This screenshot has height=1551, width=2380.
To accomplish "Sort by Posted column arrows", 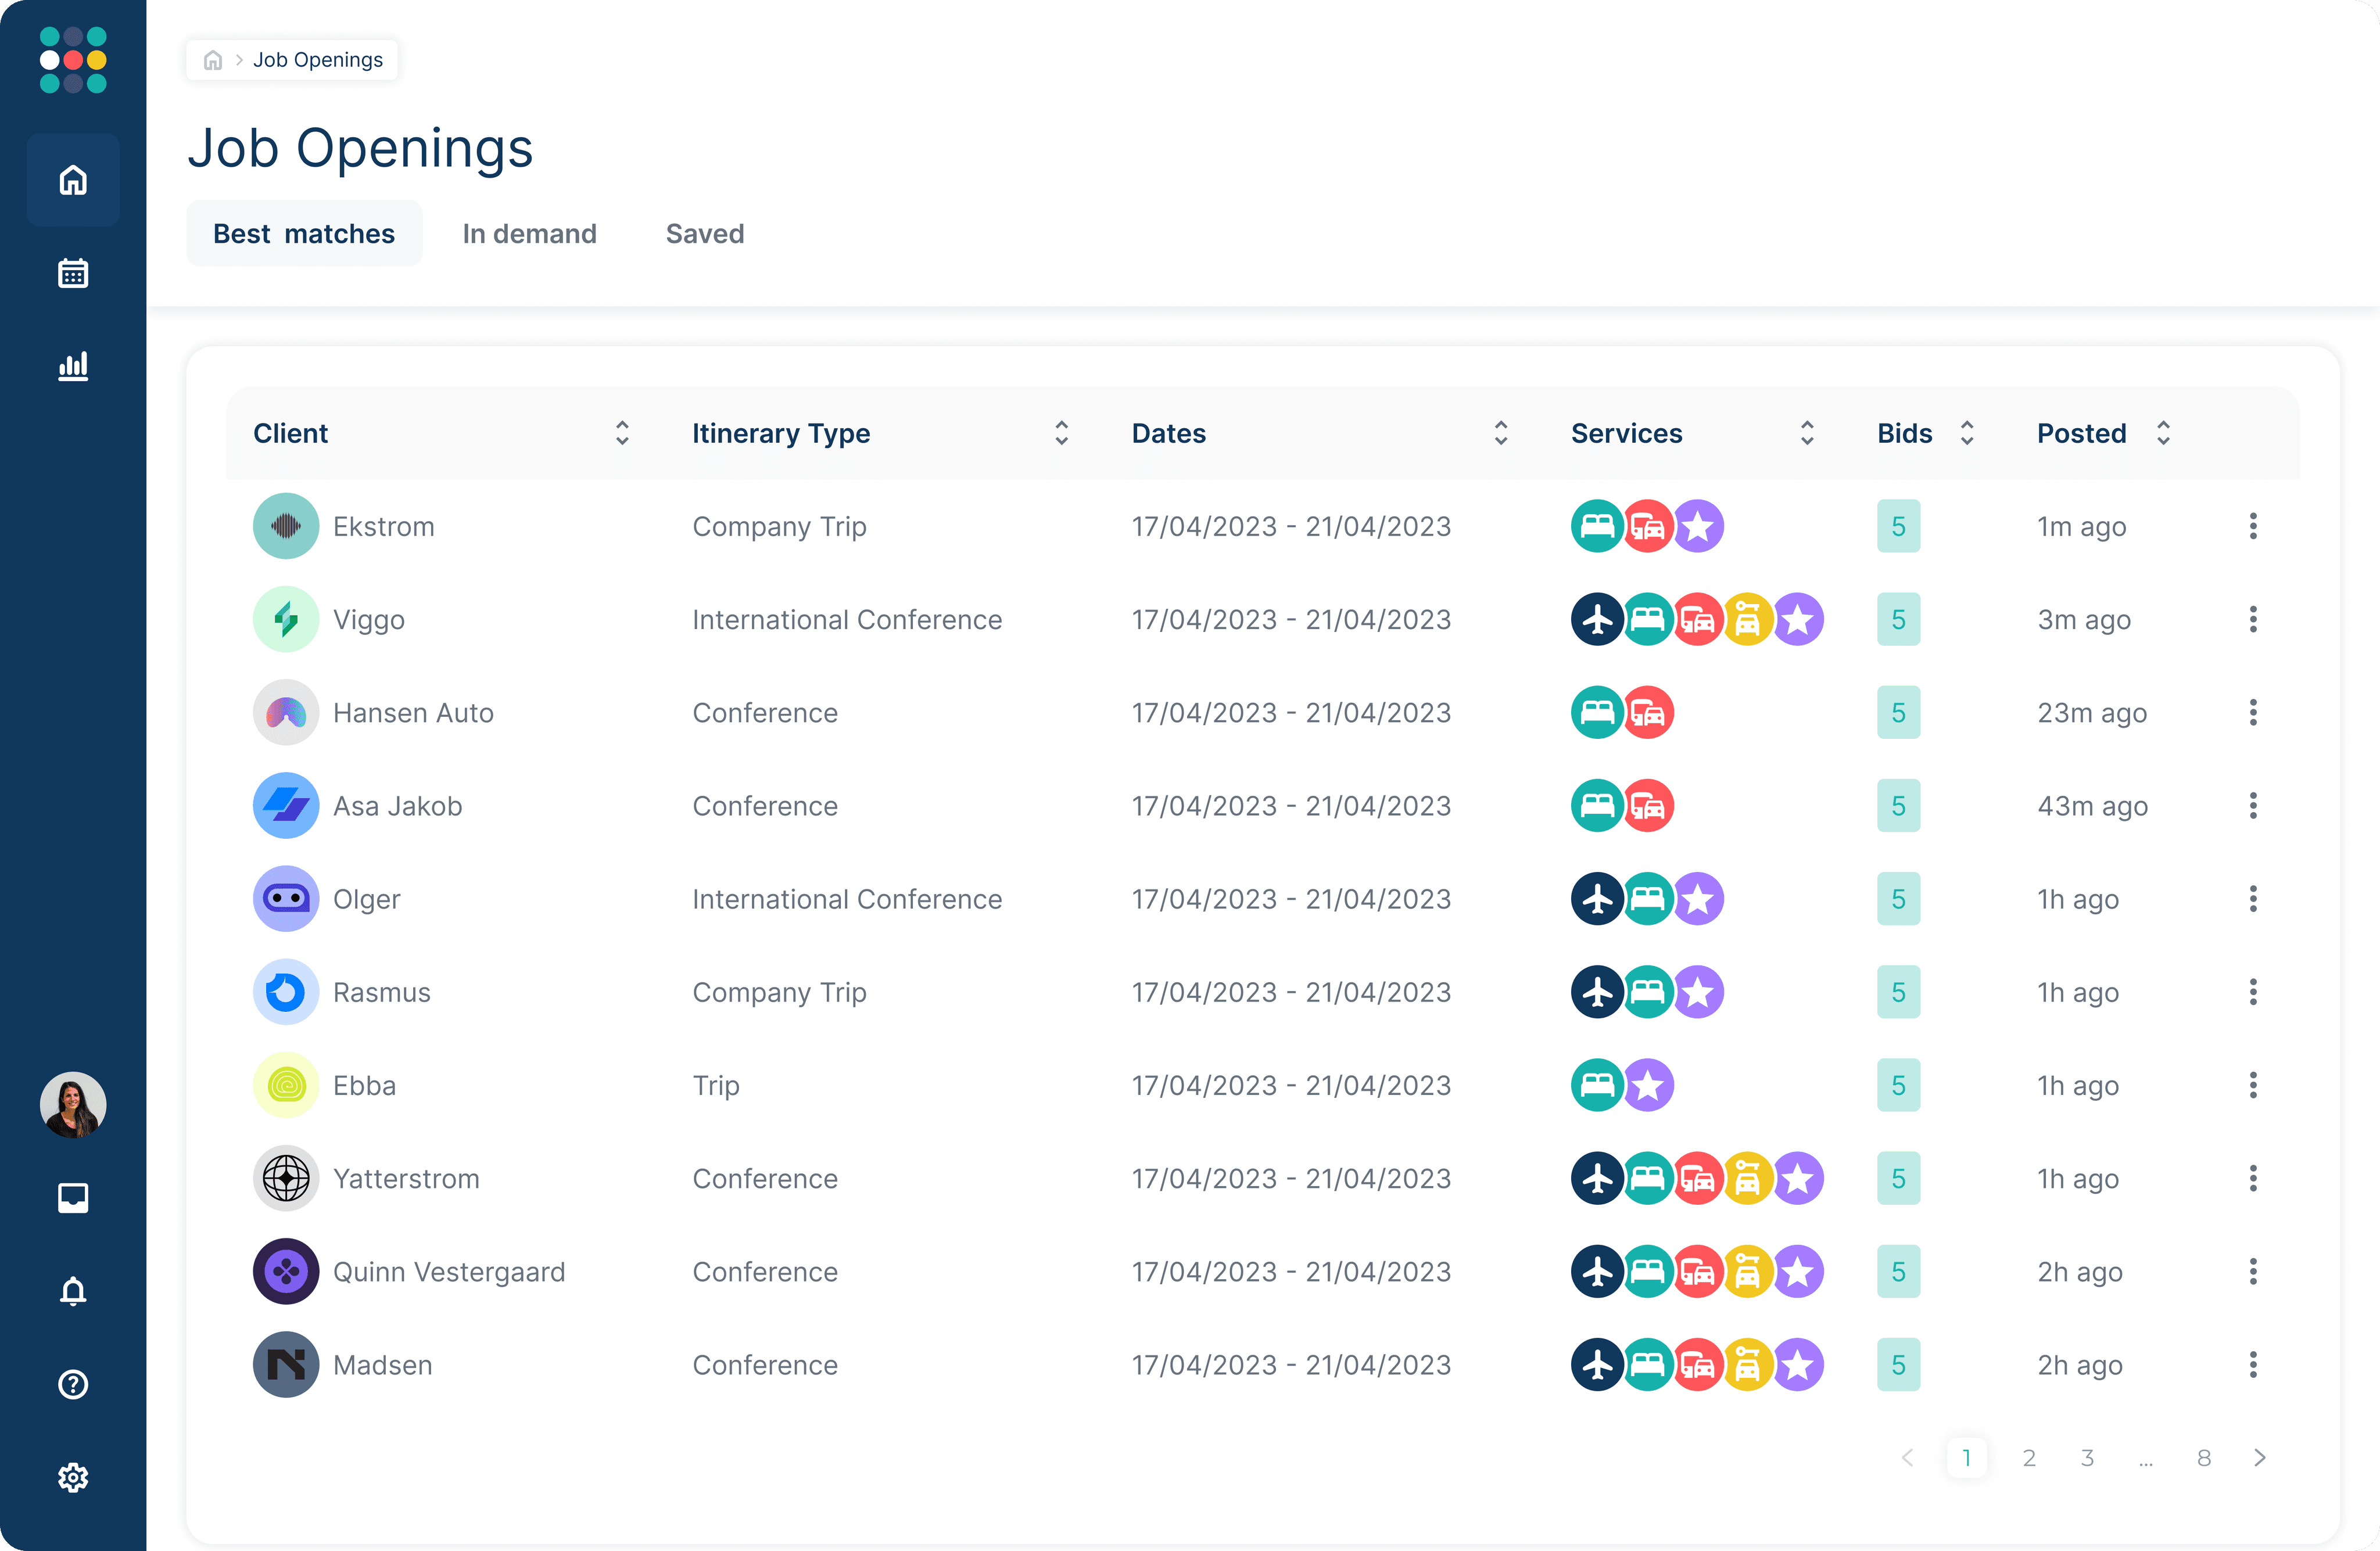I will coord(2163,433).
